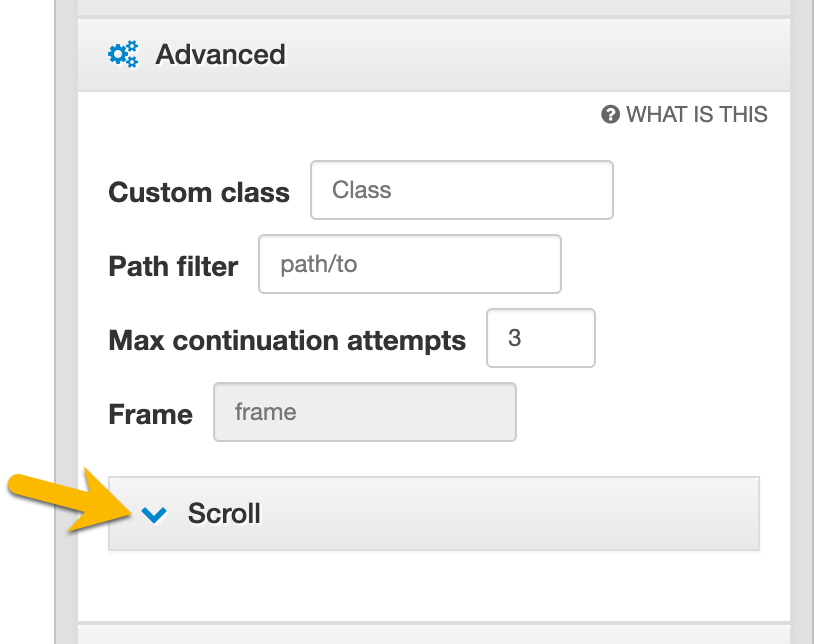Open the WHAT IS THIS help link

(x=696, y=115)
